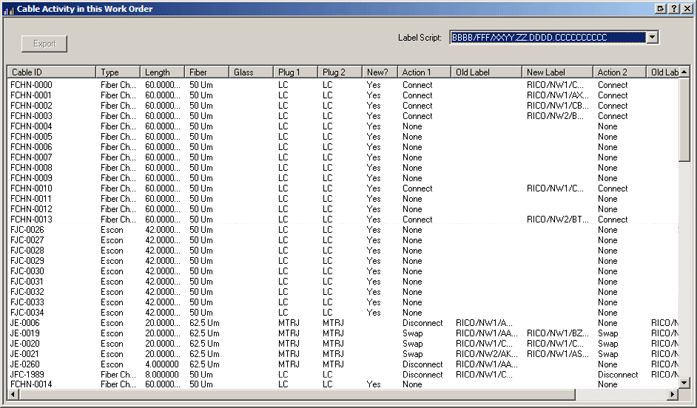Click 4.000000 length in JE-0260 row
The width and height of the screenshot is (697, 408).
[162, 364]
